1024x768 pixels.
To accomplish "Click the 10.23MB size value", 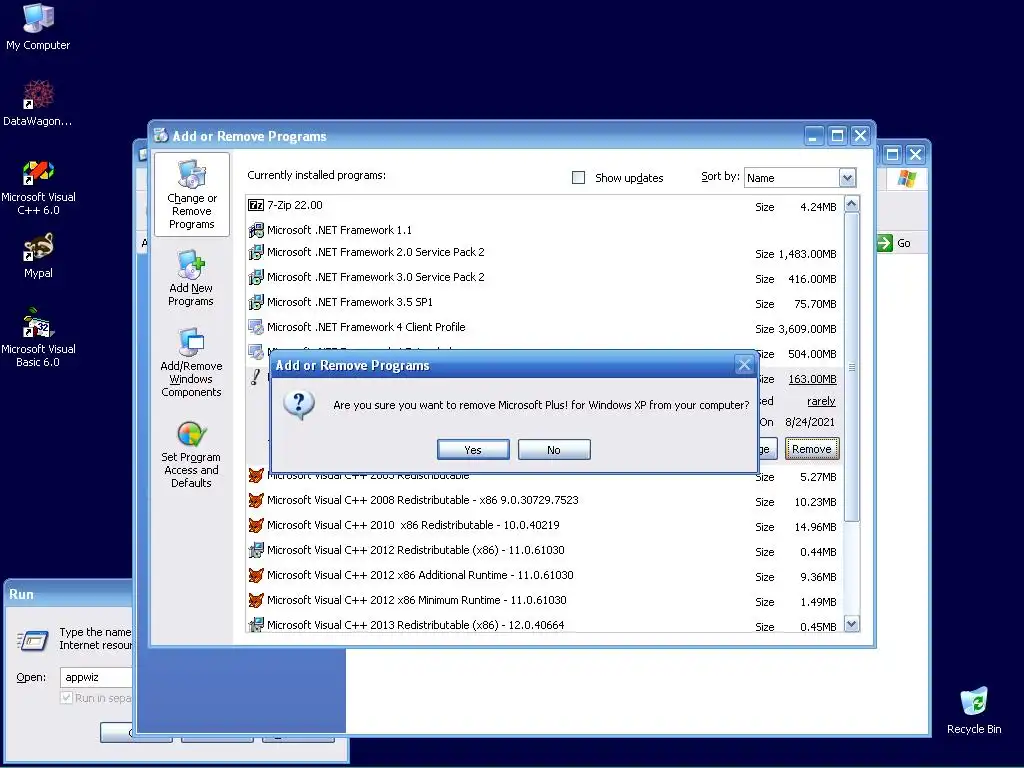I will (x=815, y=502).
